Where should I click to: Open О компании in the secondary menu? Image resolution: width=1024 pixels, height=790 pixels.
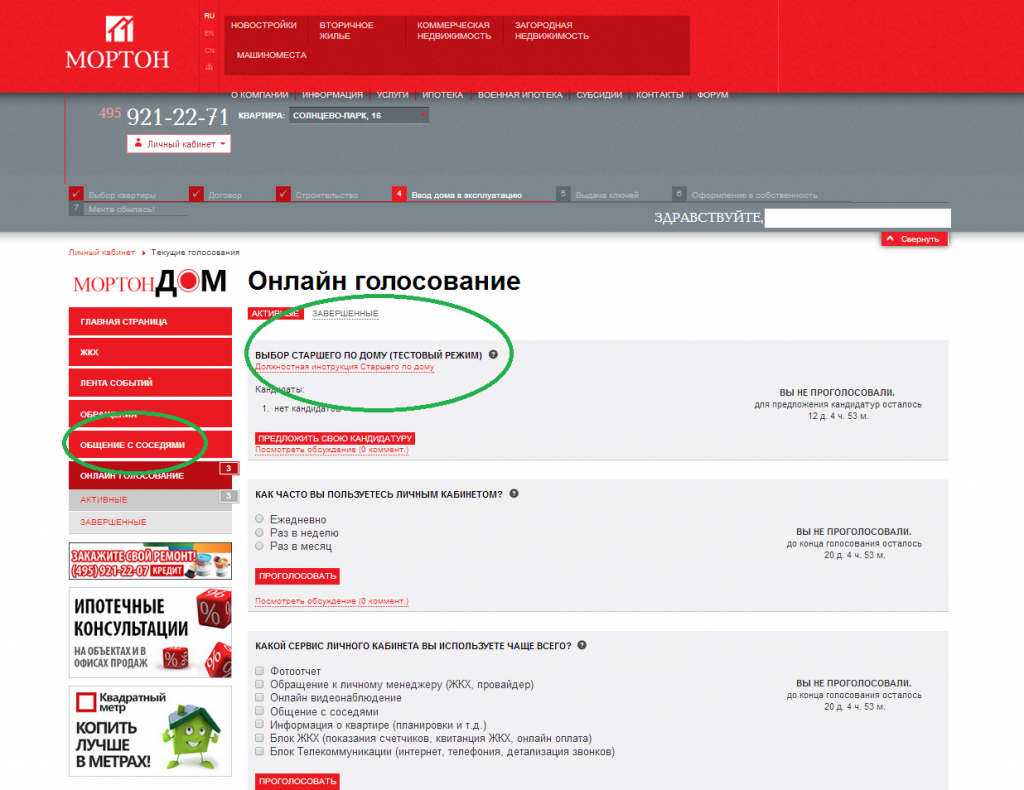259,95
